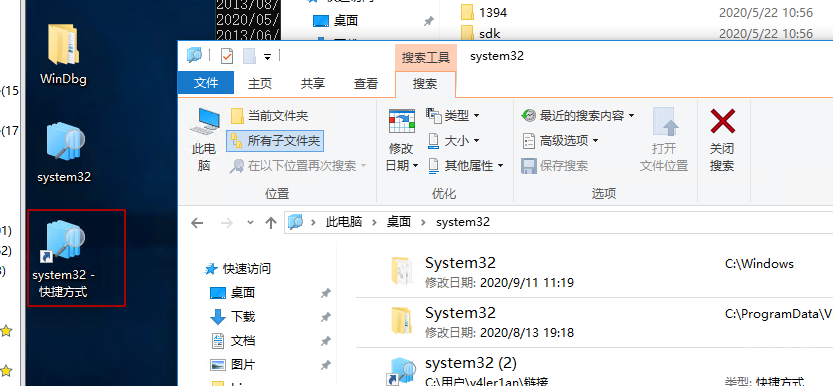Viewport: 833px width, 386px height.
Task: Open 在以下位置再次搜索 dropdown
Action: pyautogui.click(x=298, y=166)
